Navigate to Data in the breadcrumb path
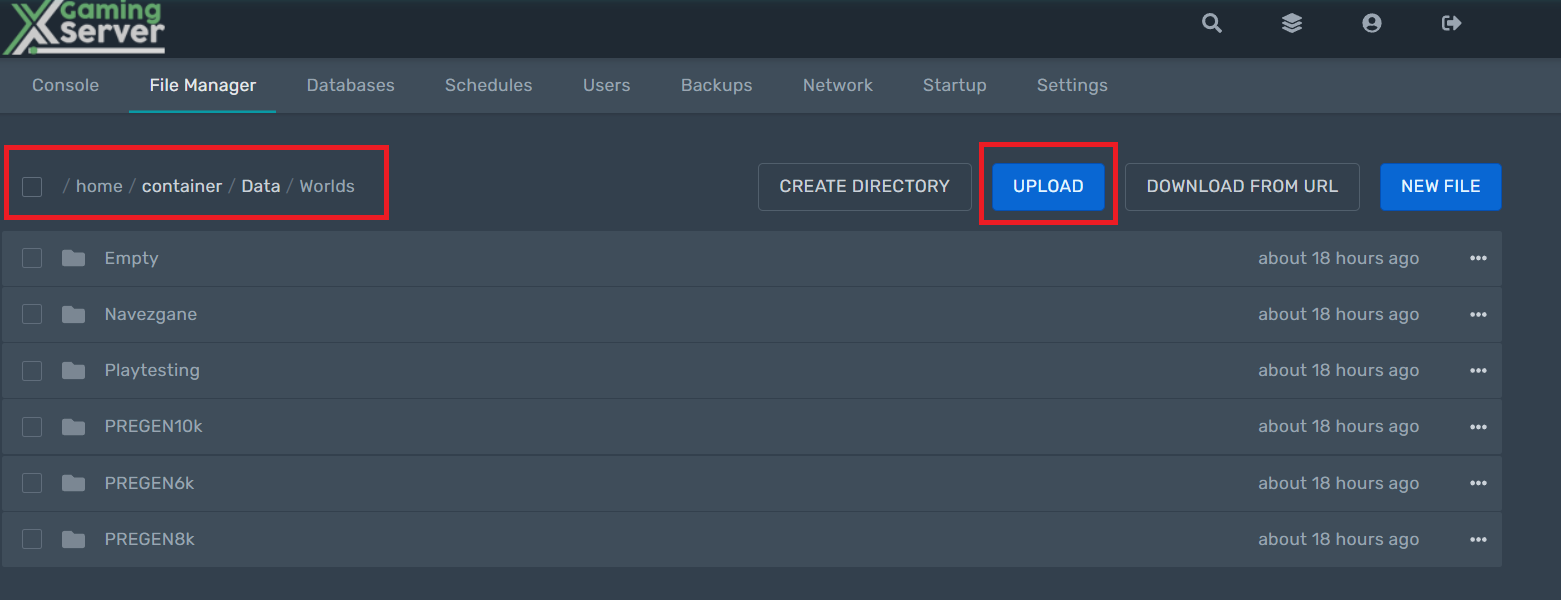 (x=260, y=185)
